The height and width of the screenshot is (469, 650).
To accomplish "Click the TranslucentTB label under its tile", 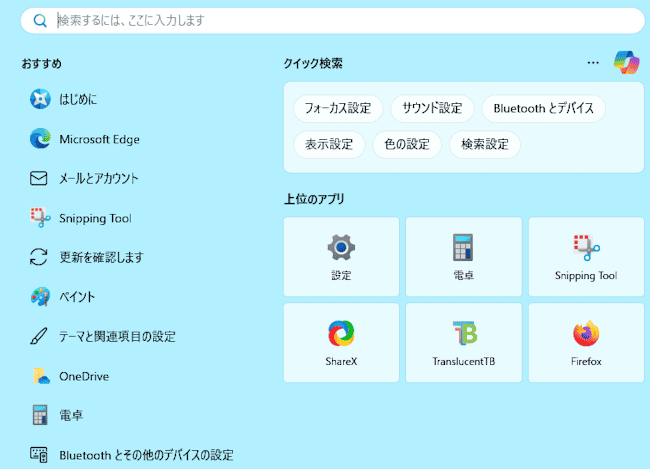I will [463, 362].
